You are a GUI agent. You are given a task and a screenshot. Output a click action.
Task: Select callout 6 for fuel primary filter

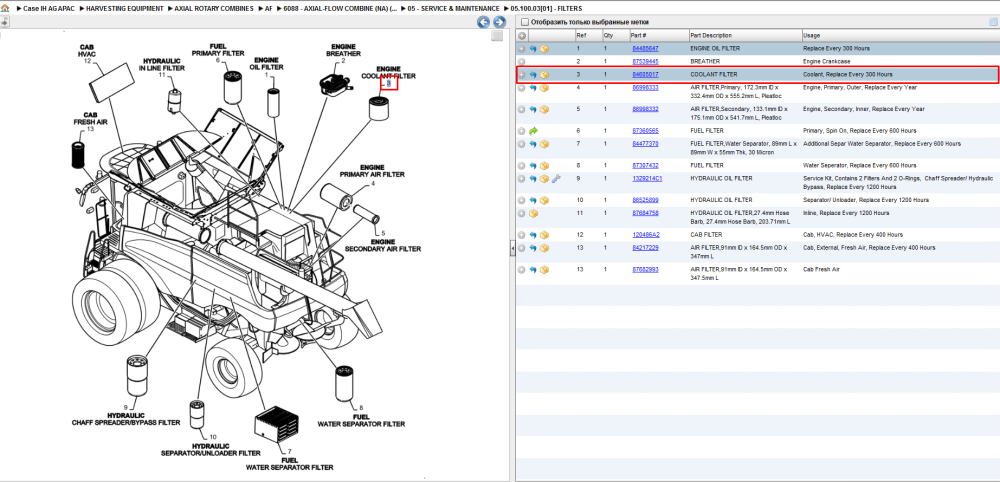tap(217, 61)
